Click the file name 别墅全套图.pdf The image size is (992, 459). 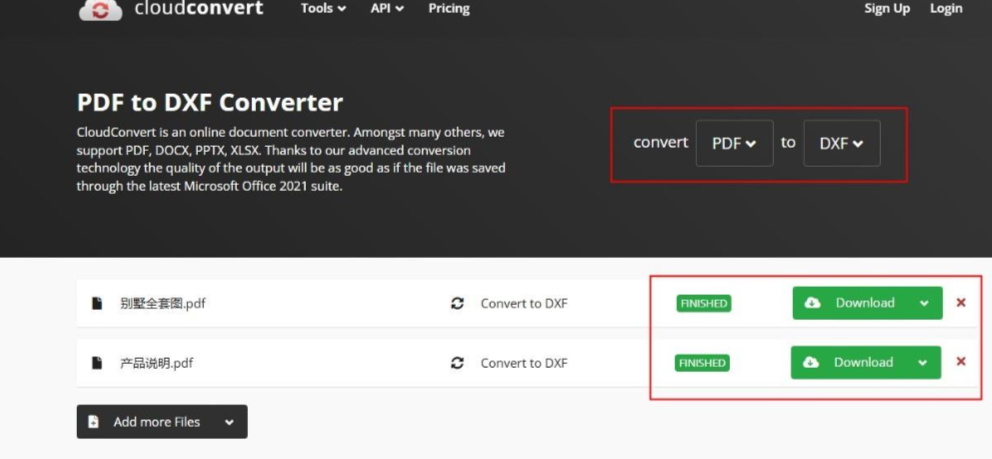163,303
